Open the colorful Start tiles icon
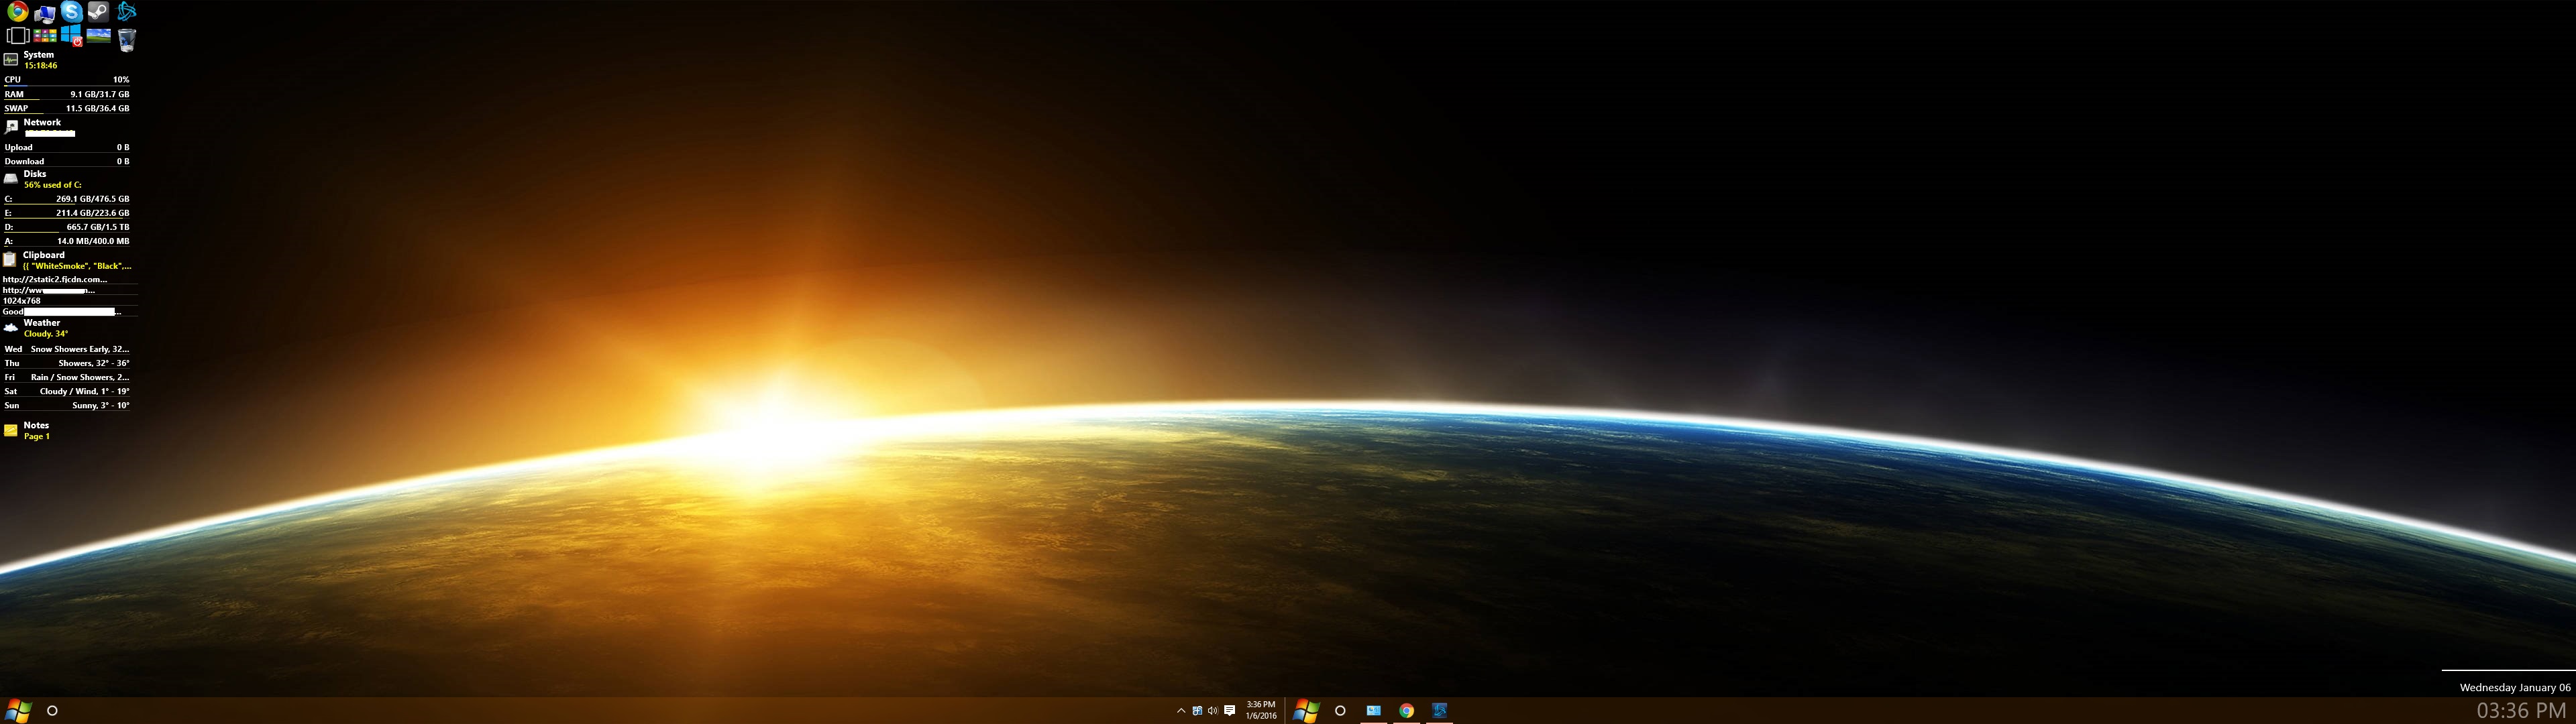 45,36
